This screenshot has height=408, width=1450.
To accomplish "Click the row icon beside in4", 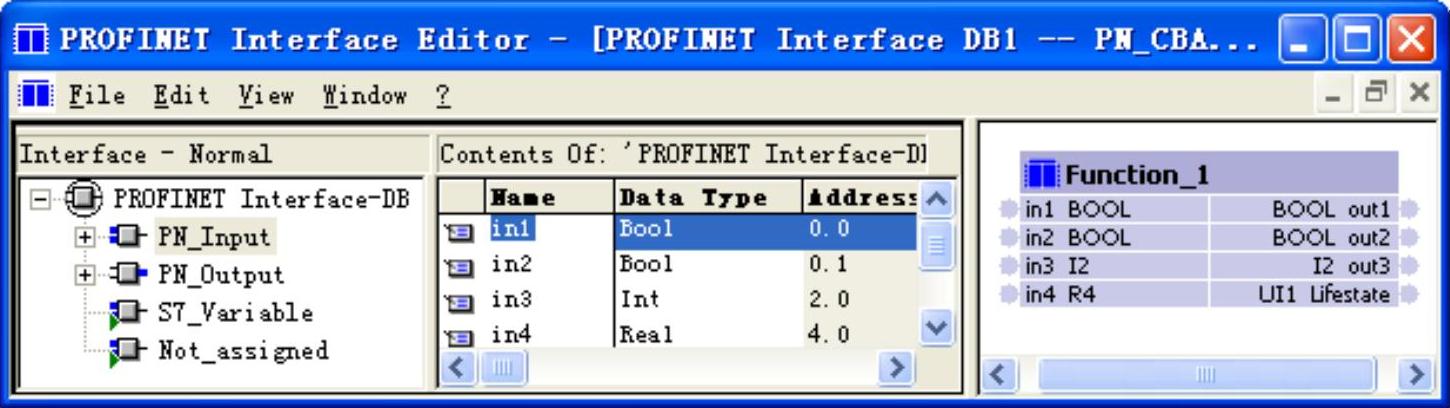I will [x=455, y=337].
